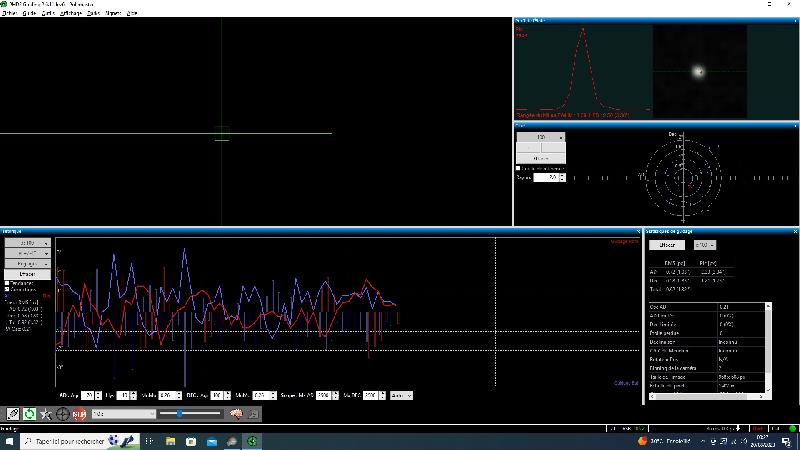Click the Binning de la caméra row

[x=707, y=368]
